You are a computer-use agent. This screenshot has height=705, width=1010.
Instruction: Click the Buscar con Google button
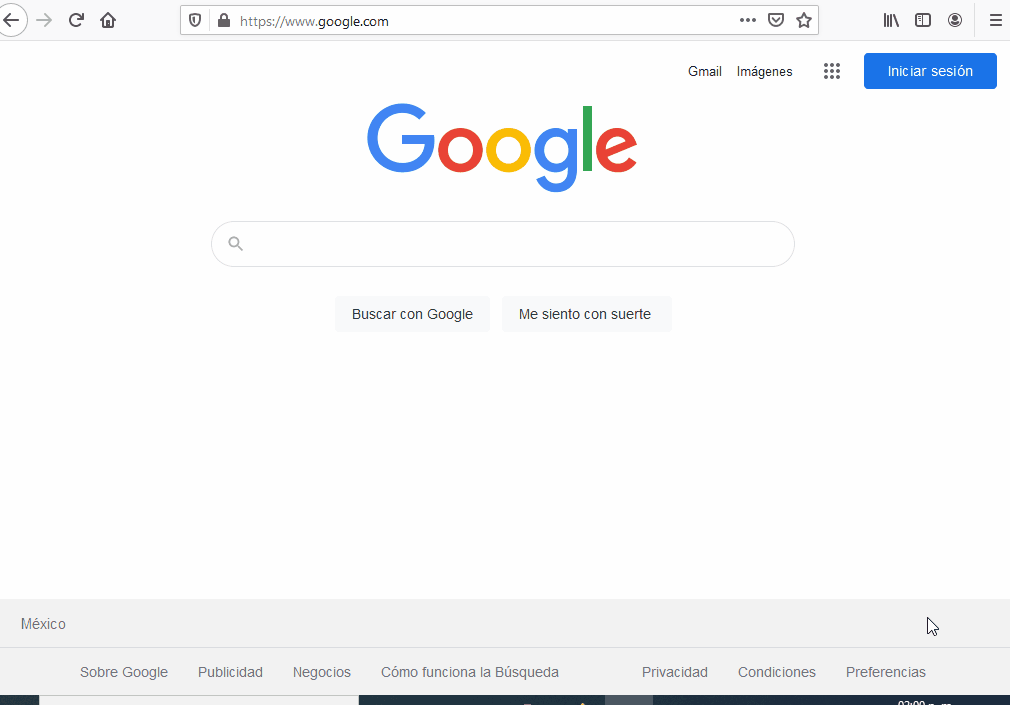coord(412,314)
